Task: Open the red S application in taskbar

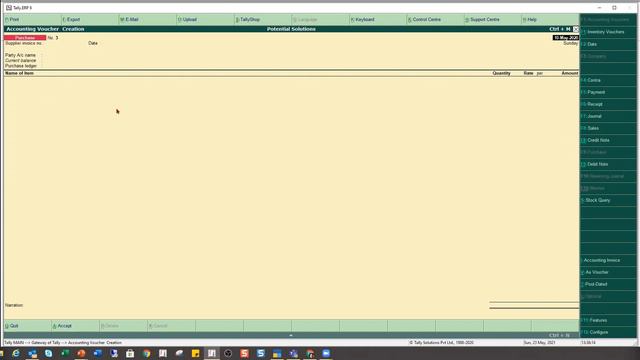Action: (244, 353)
